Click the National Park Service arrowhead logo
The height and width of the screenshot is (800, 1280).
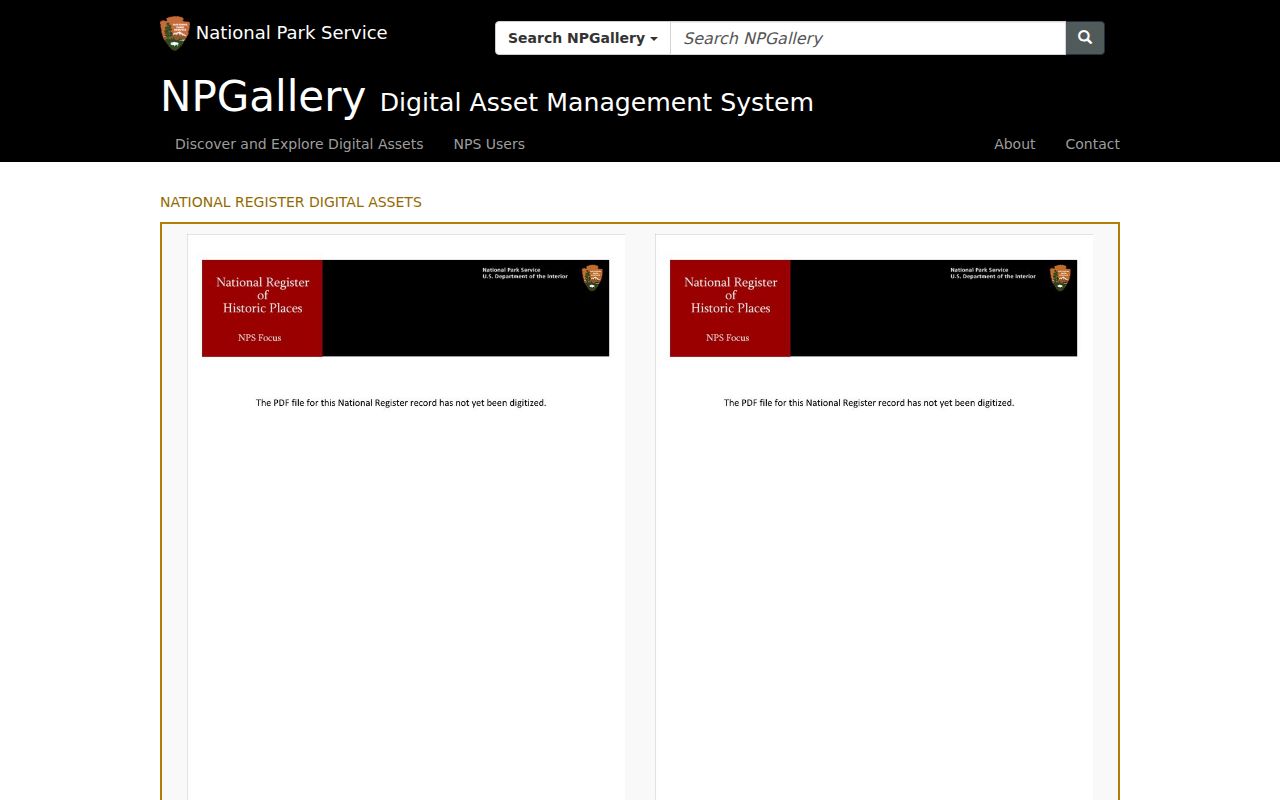pyautogui.click(x=175, y=33)
